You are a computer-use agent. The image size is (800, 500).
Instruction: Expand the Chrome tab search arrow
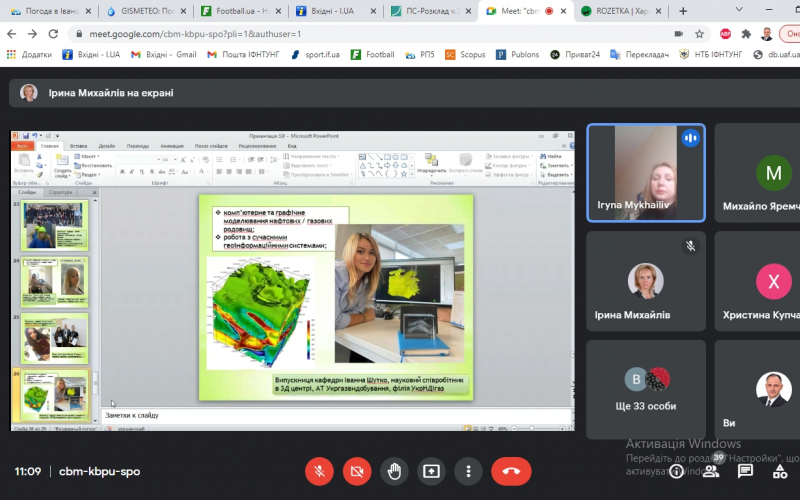(739, 10)
